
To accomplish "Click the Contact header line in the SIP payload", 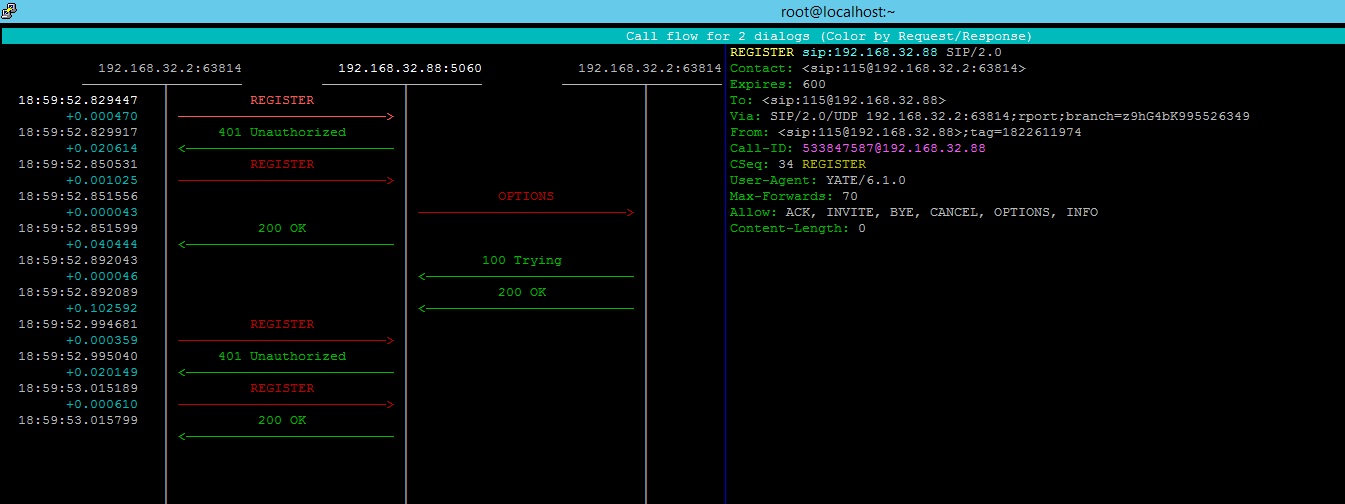I will pos(877,68).
